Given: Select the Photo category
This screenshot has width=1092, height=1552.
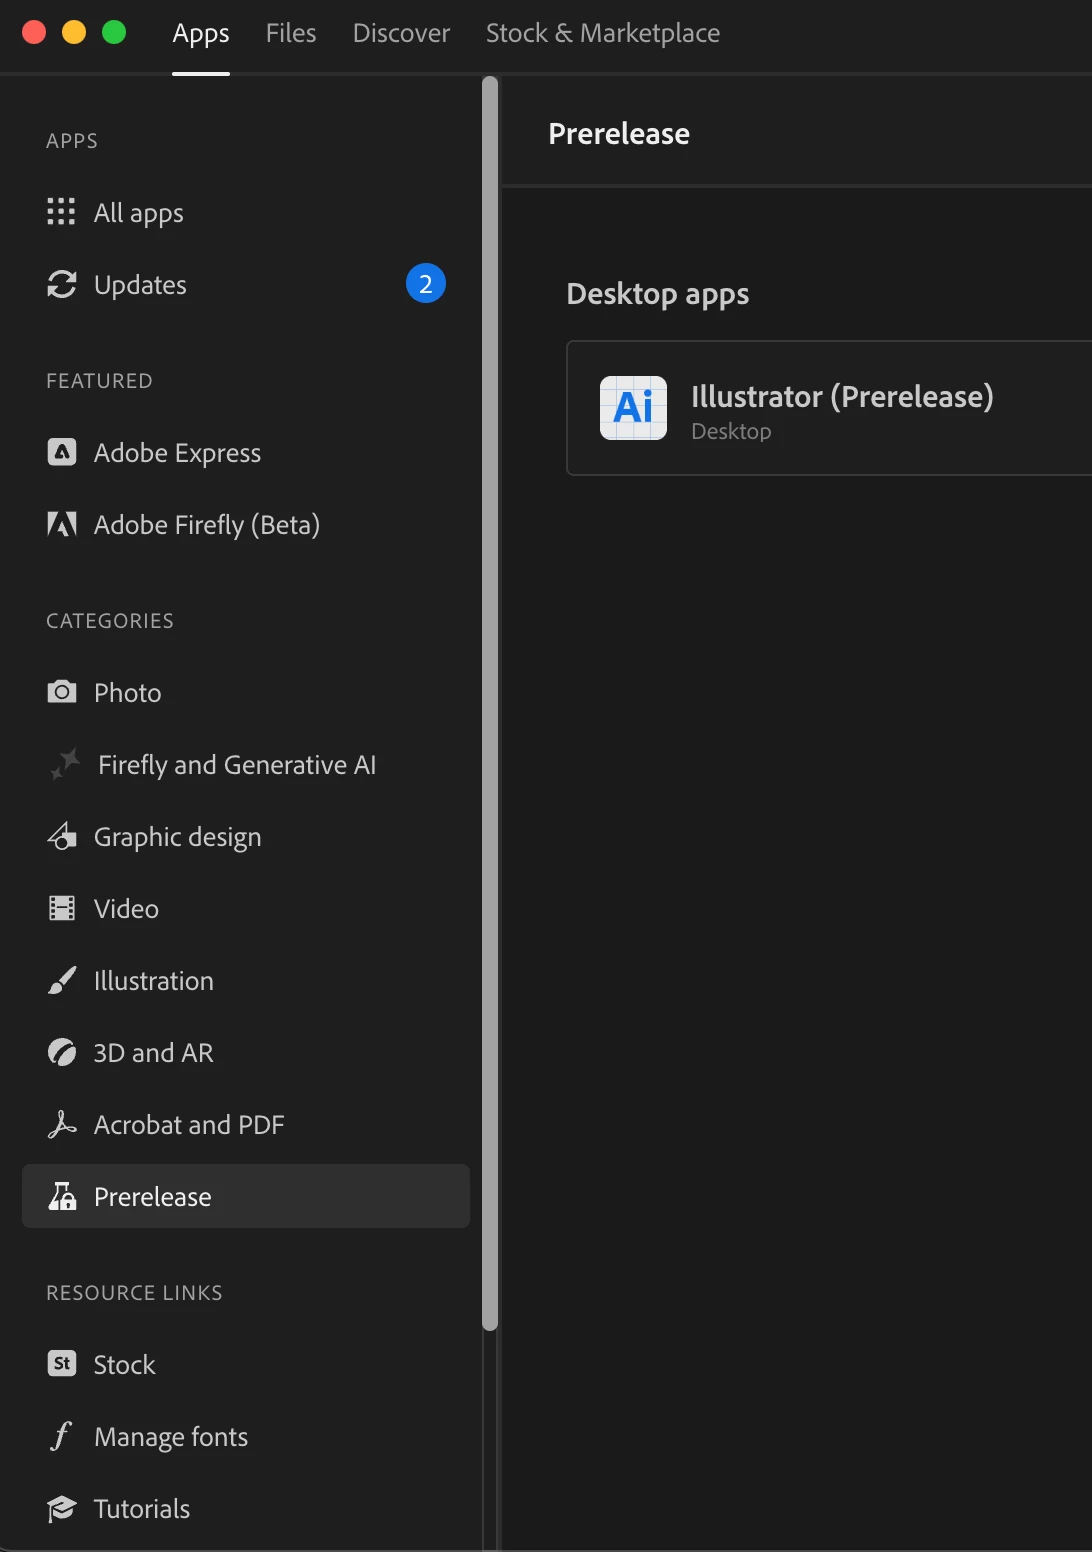Looking at the screenshot, I should click(246, 693).
